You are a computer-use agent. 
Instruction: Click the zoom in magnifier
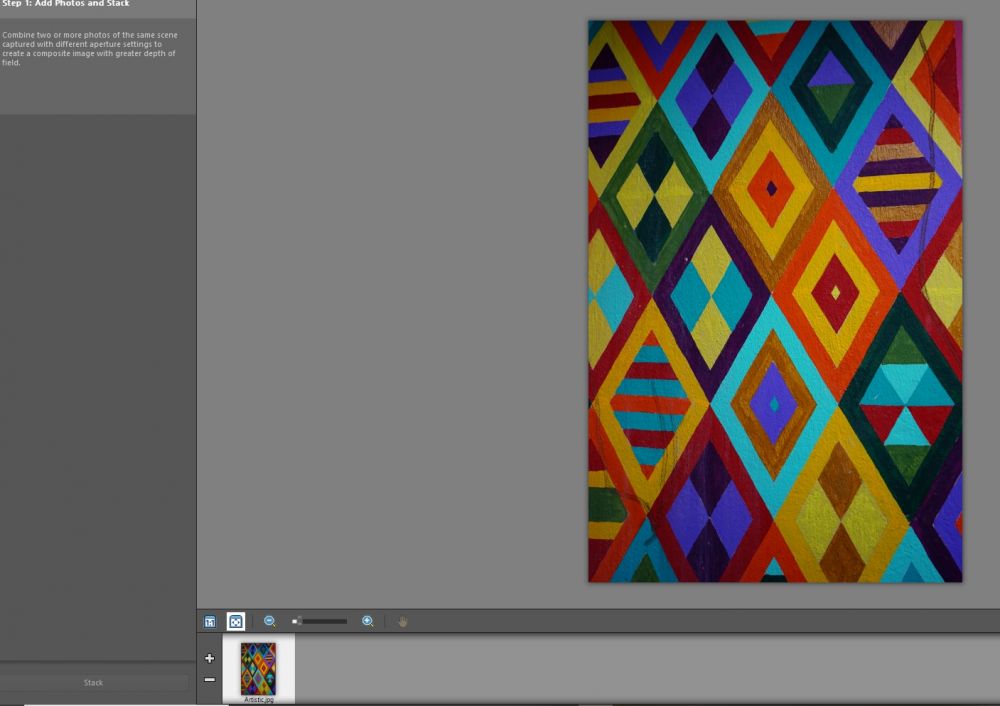[x=368, y=621]
